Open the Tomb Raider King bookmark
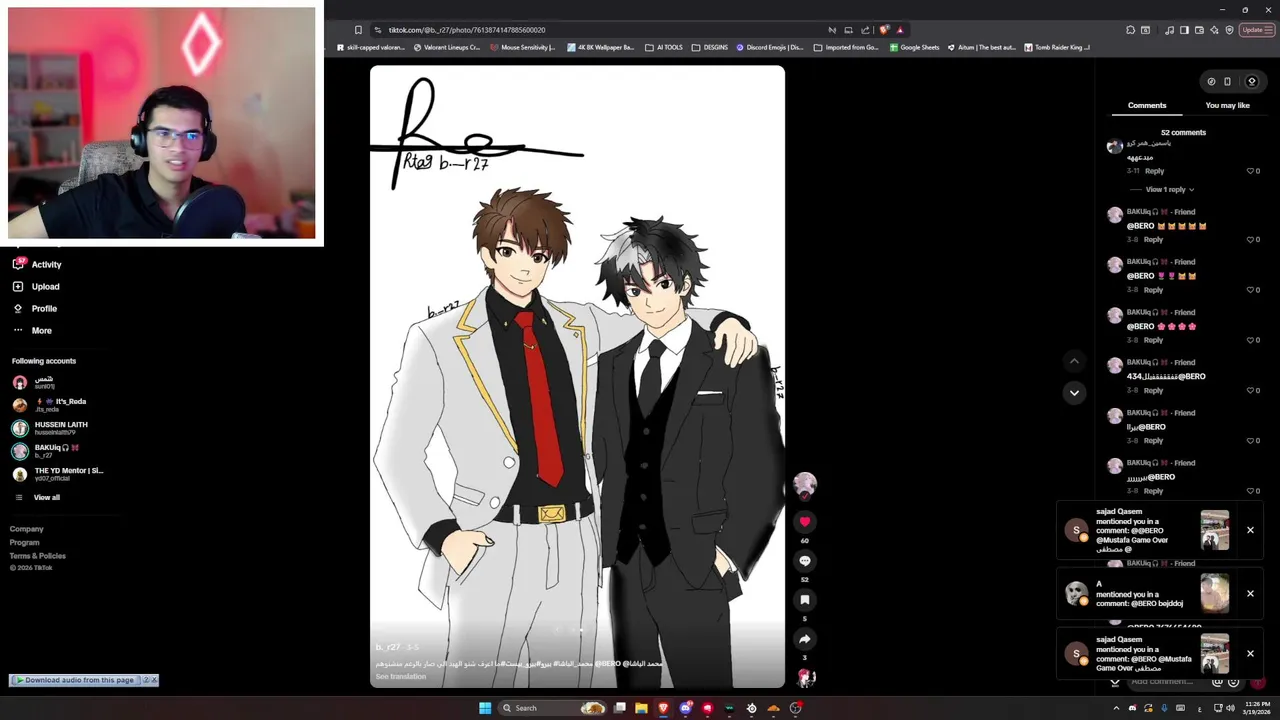Screen dimensions: 1280x720 [x=1057, y=47]
